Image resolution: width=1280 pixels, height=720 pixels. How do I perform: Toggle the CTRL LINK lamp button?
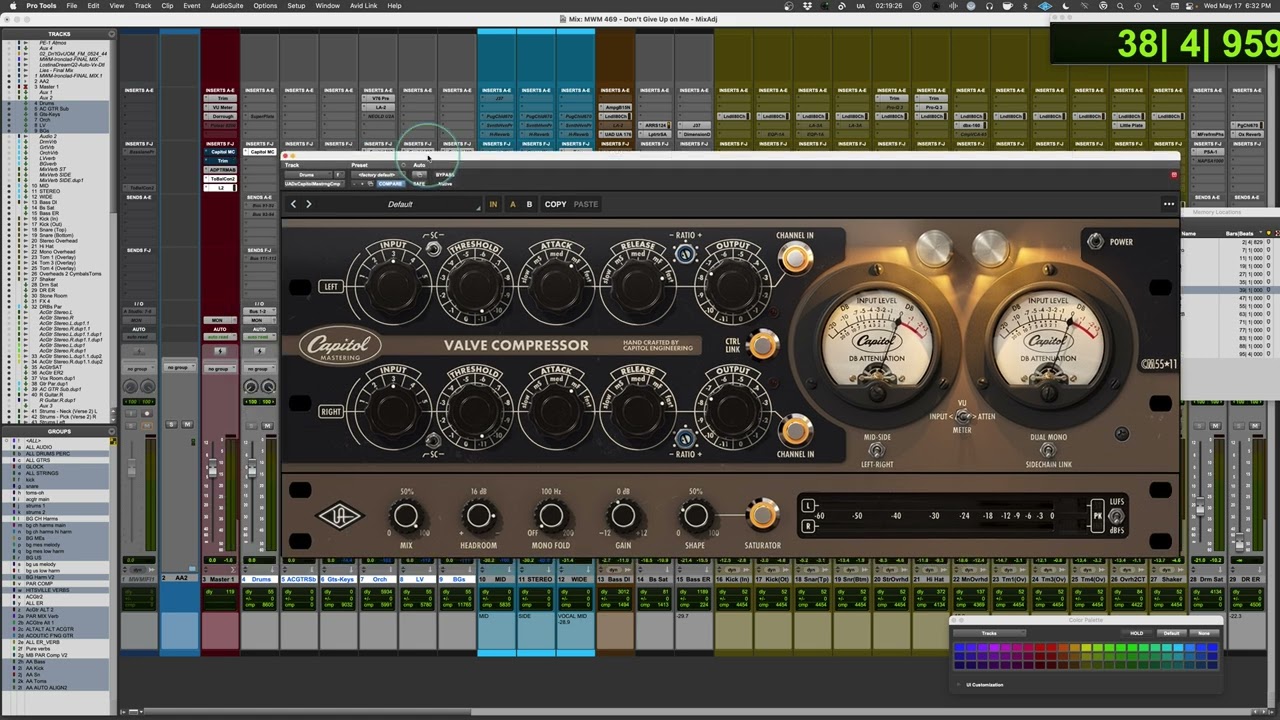coord(762,345)
